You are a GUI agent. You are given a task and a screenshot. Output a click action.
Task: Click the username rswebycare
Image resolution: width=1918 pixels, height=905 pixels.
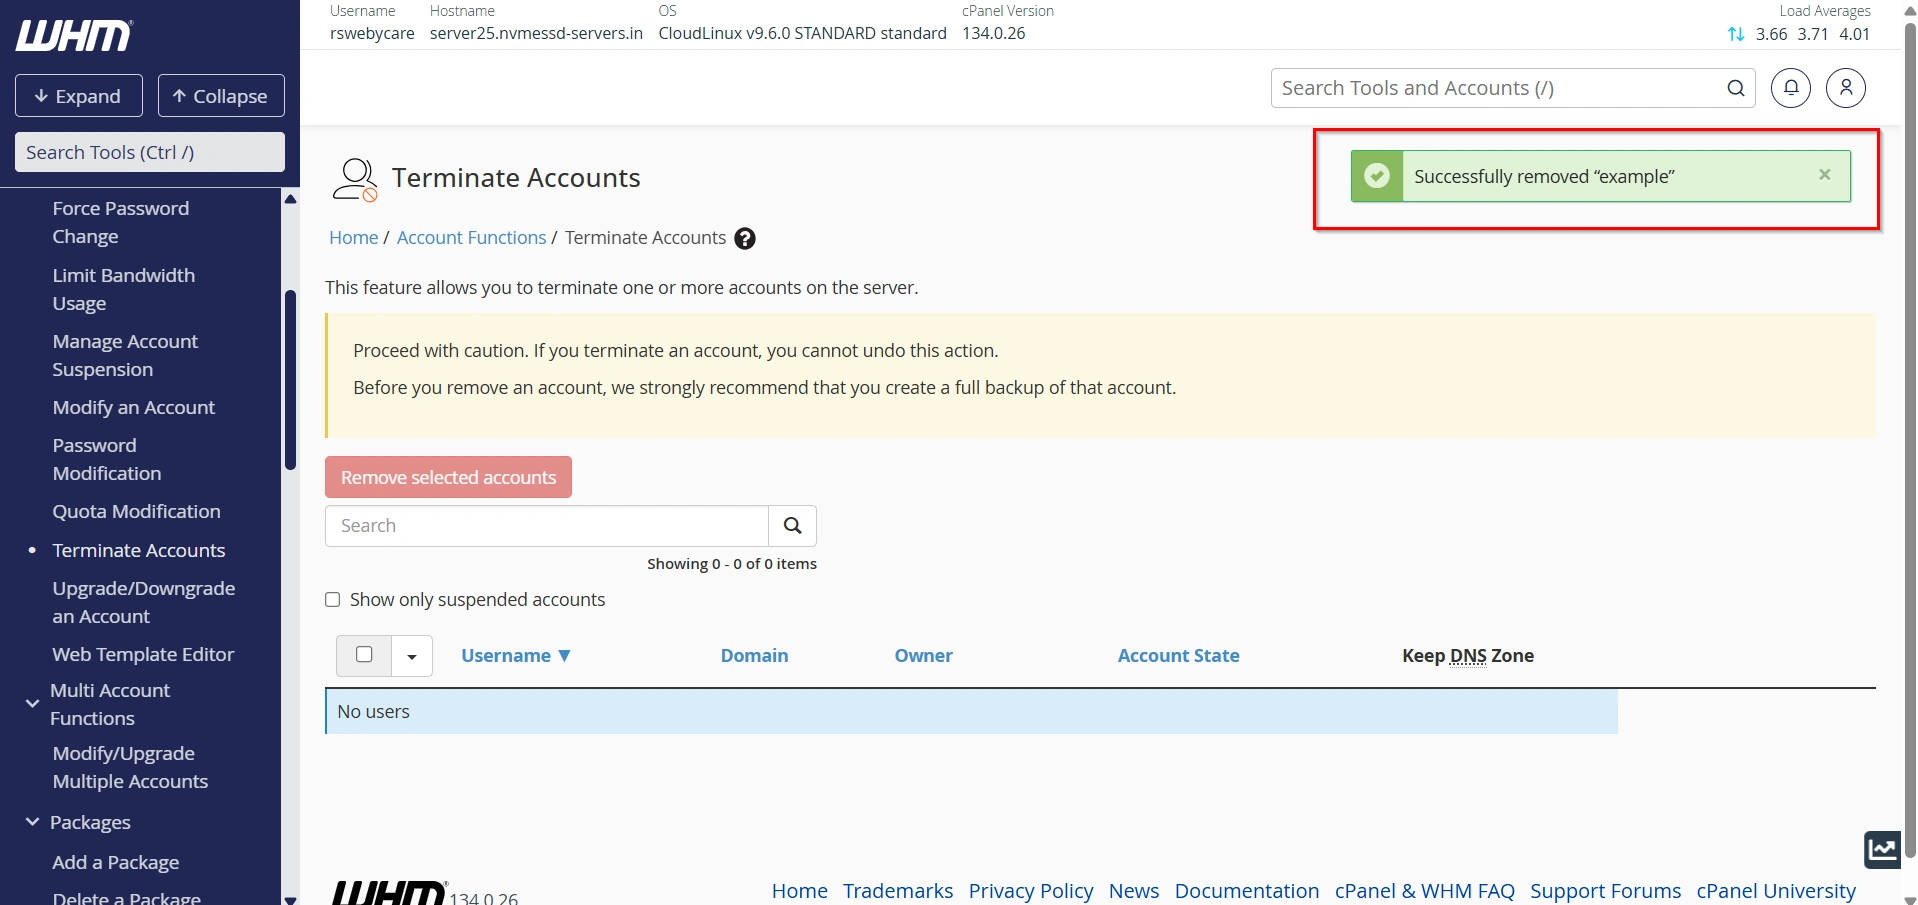[372, 33]
